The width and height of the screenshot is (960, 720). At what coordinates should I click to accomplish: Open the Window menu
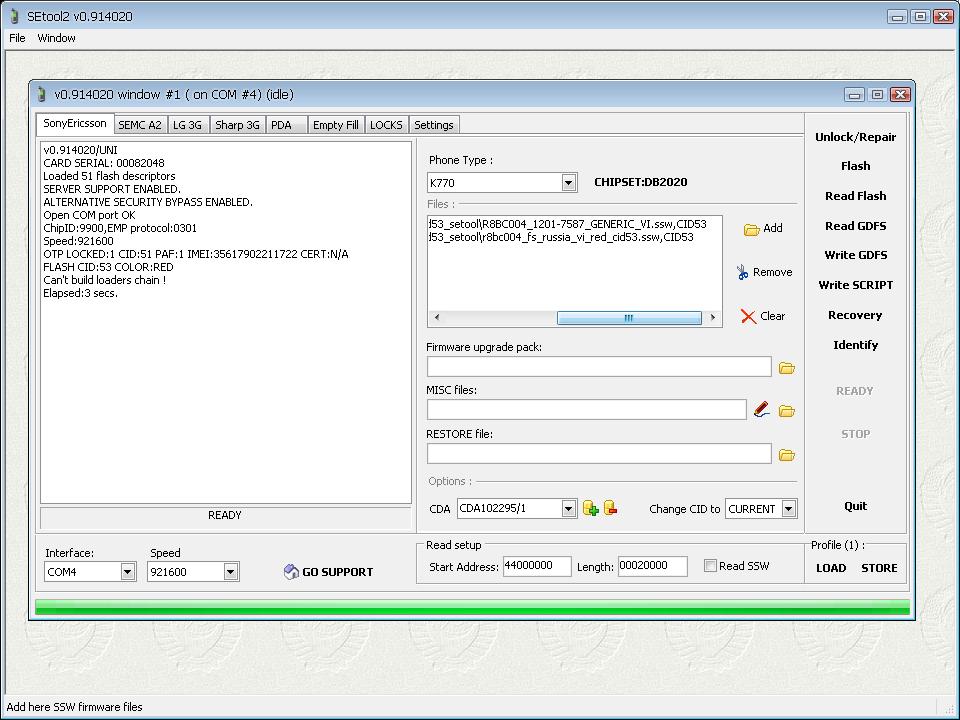[x=56, y=38]
